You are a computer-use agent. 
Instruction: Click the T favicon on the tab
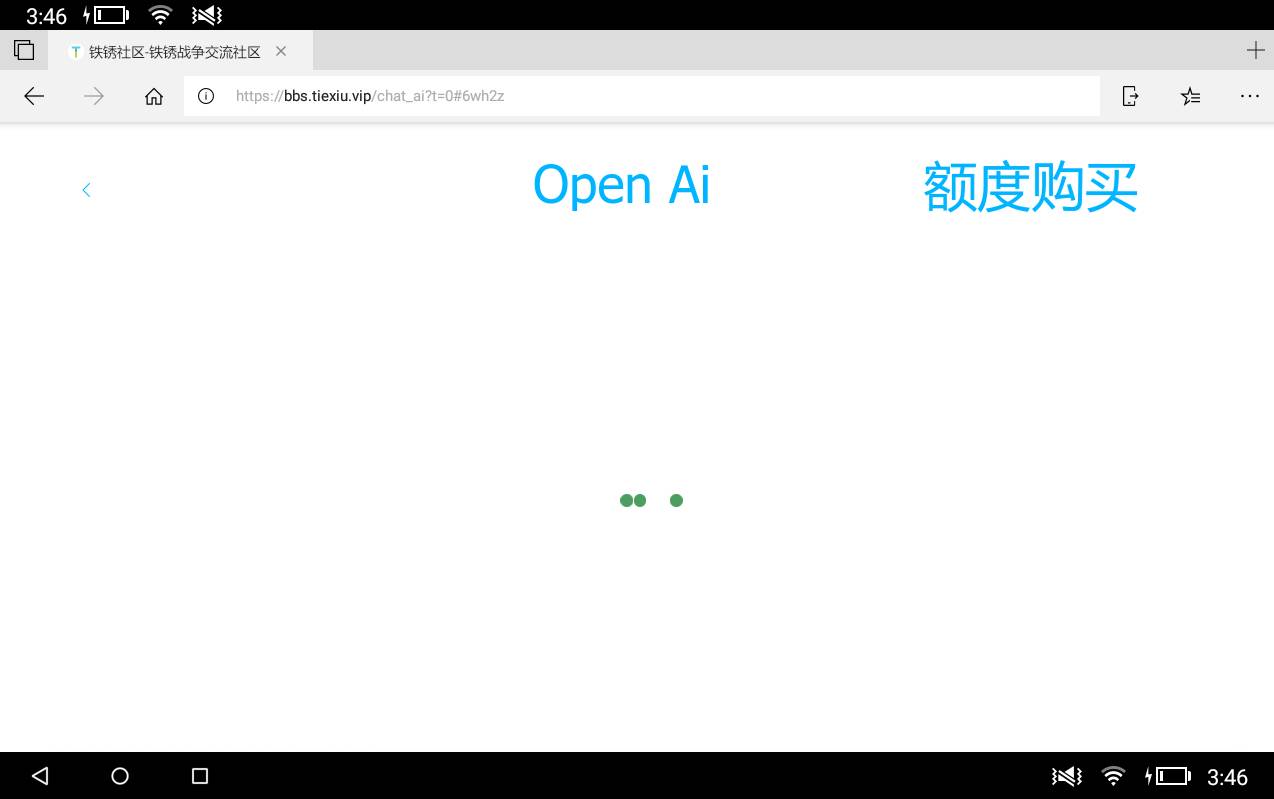pos(75,52)
